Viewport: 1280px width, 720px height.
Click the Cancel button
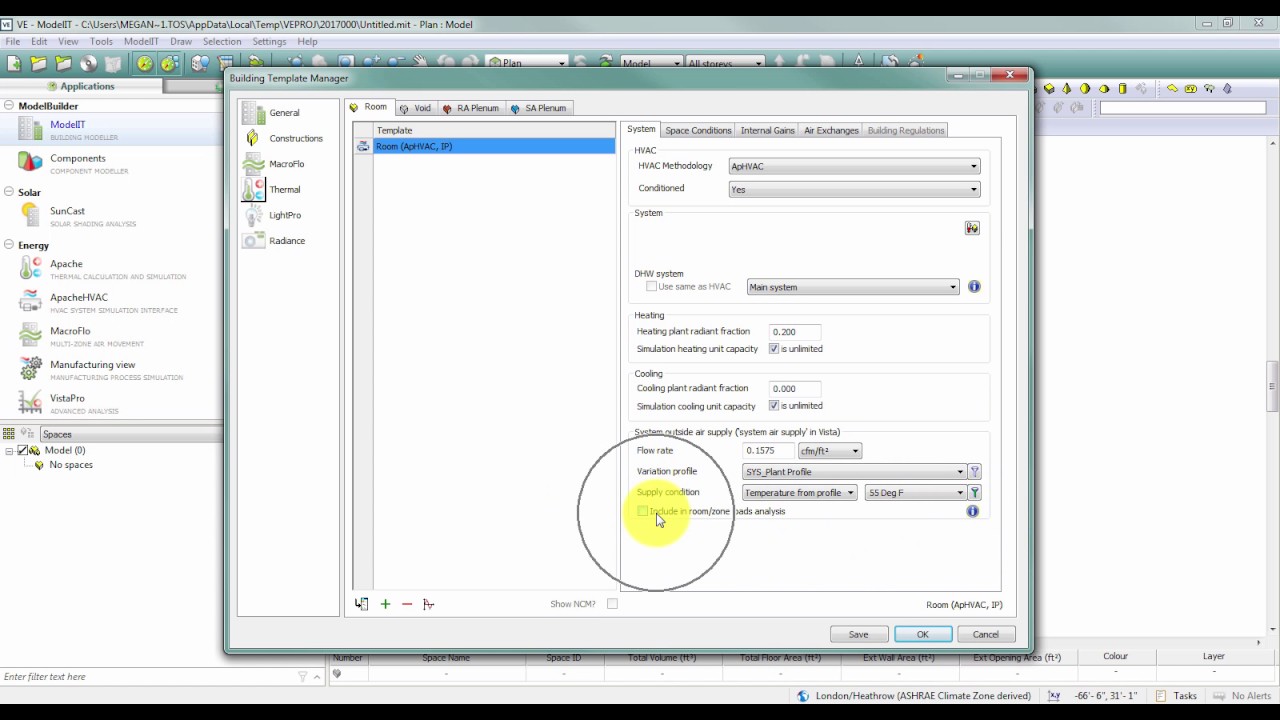(x=986, y=634)
